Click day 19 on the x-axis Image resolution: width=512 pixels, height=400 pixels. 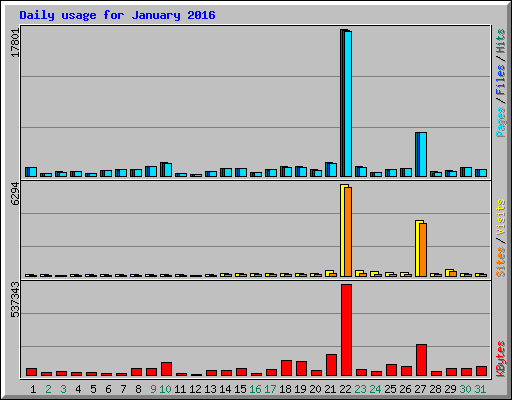pyautogui.click(x=300, y=389)
